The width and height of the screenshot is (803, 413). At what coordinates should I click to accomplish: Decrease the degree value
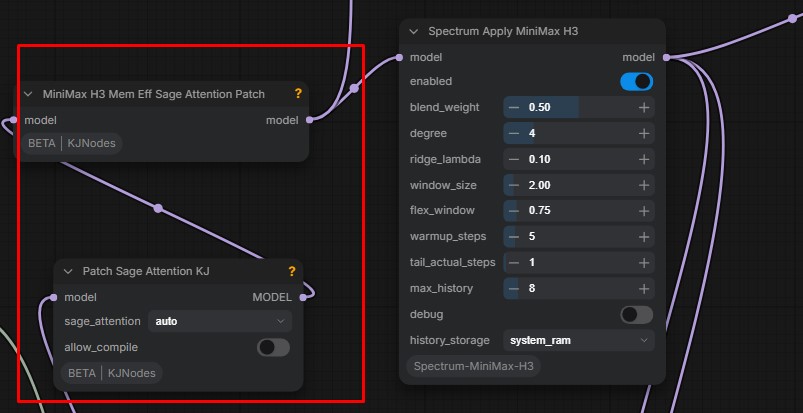[x=514, y=133]
